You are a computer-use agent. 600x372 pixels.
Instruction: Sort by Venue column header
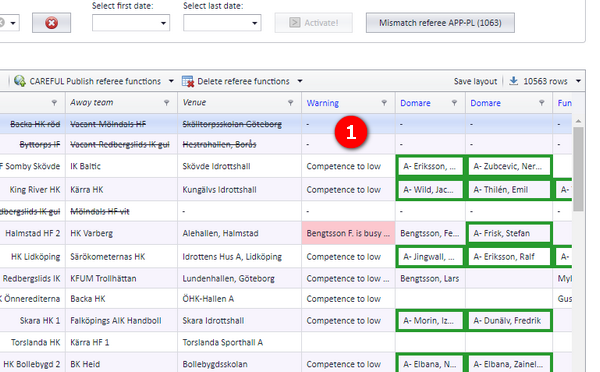coord(194,103)
